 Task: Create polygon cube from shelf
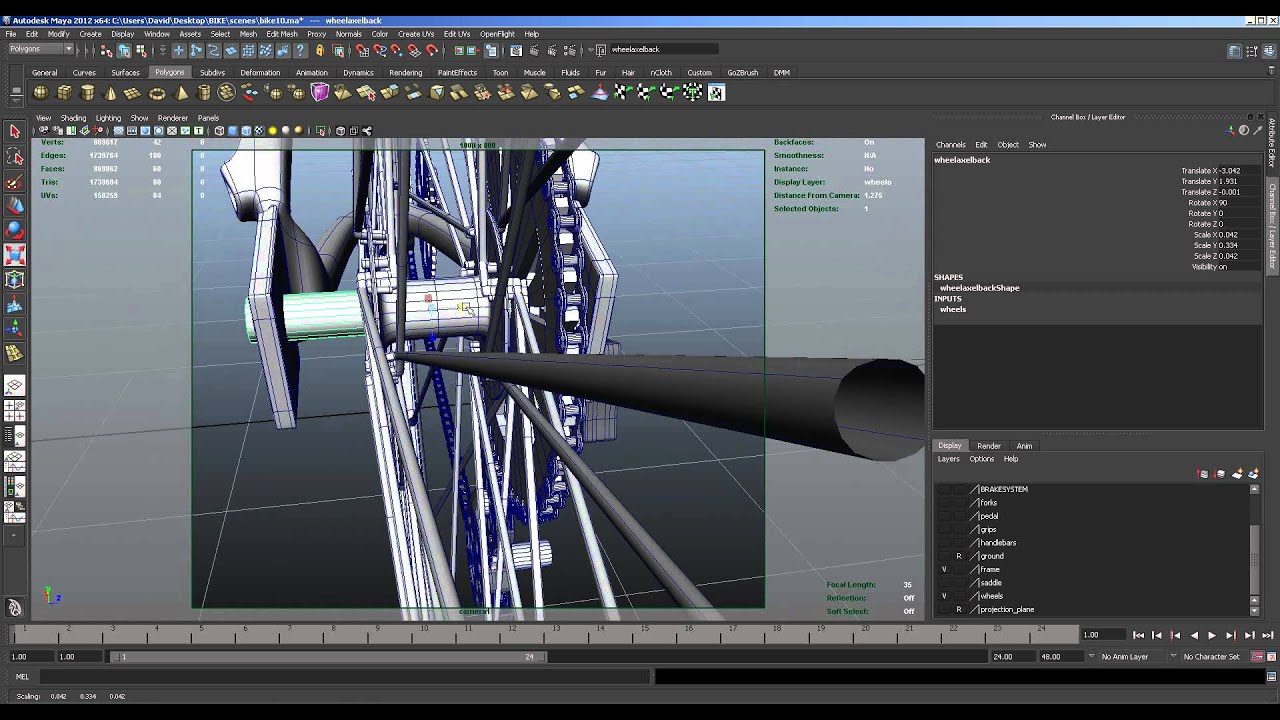point(64,93)
